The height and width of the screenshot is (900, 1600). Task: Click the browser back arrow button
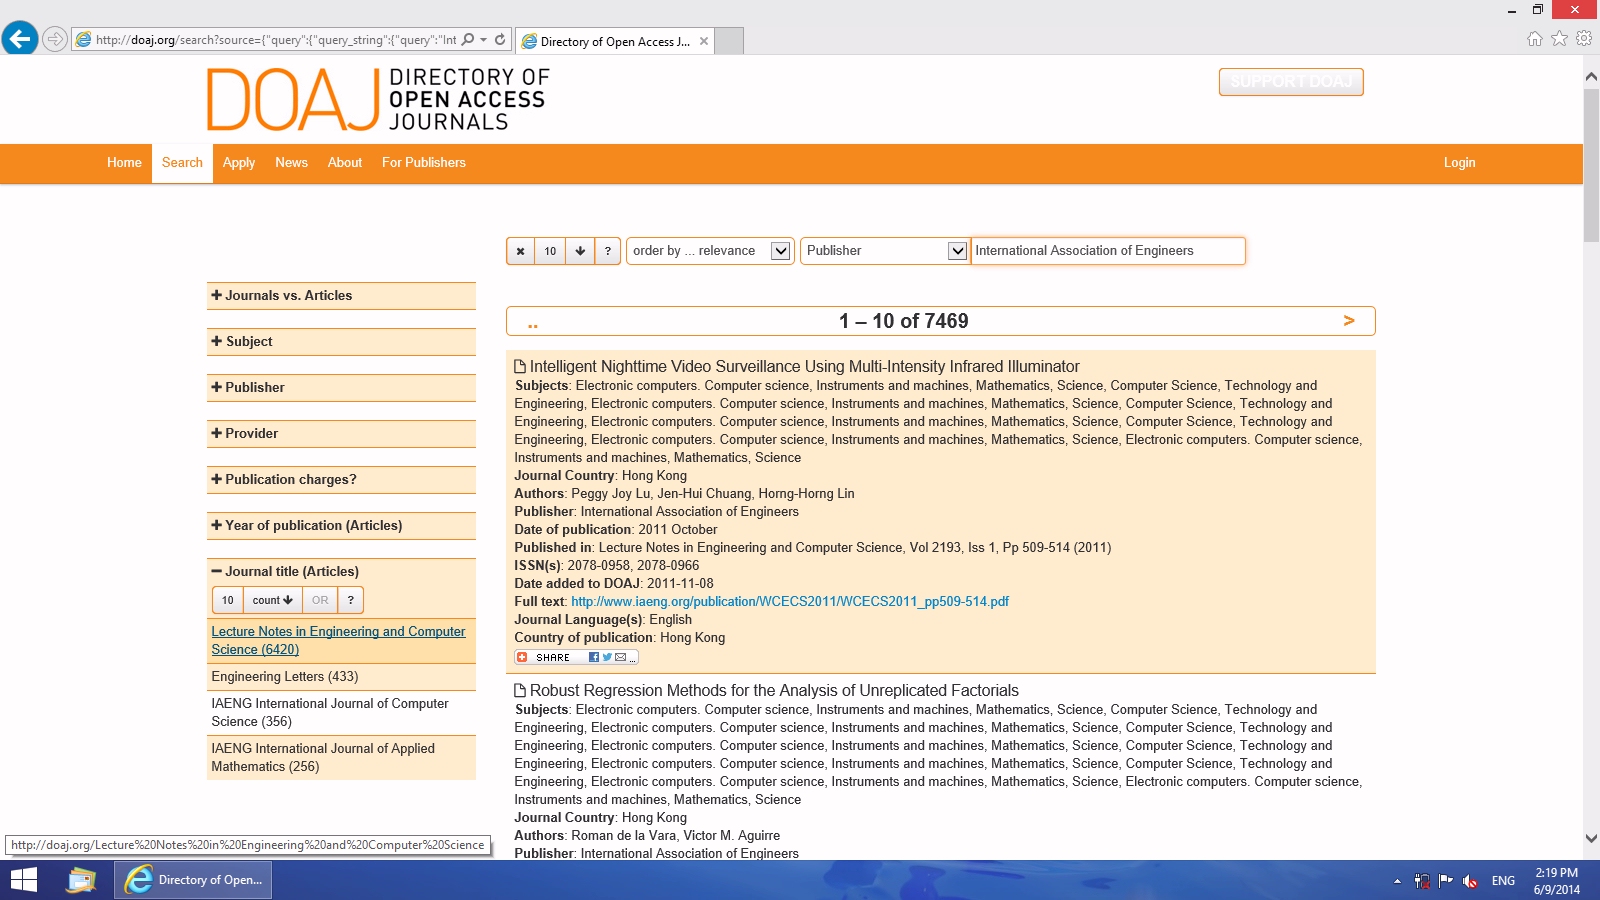(20, 39)
